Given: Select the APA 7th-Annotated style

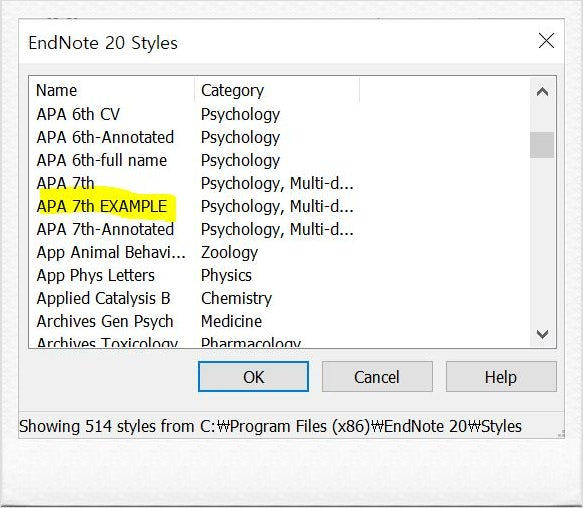Looking at the screenshot, I should click(x=105, y=229).
